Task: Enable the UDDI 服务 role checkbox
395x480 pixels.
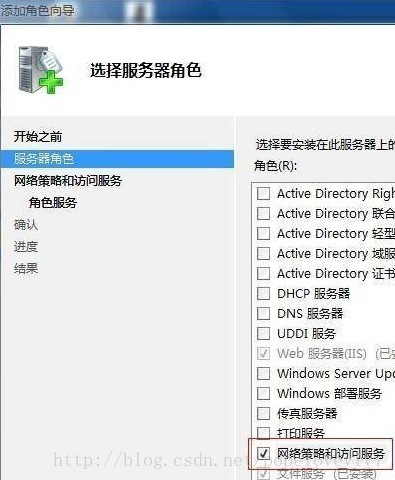Action: click(x=263, y=333)
